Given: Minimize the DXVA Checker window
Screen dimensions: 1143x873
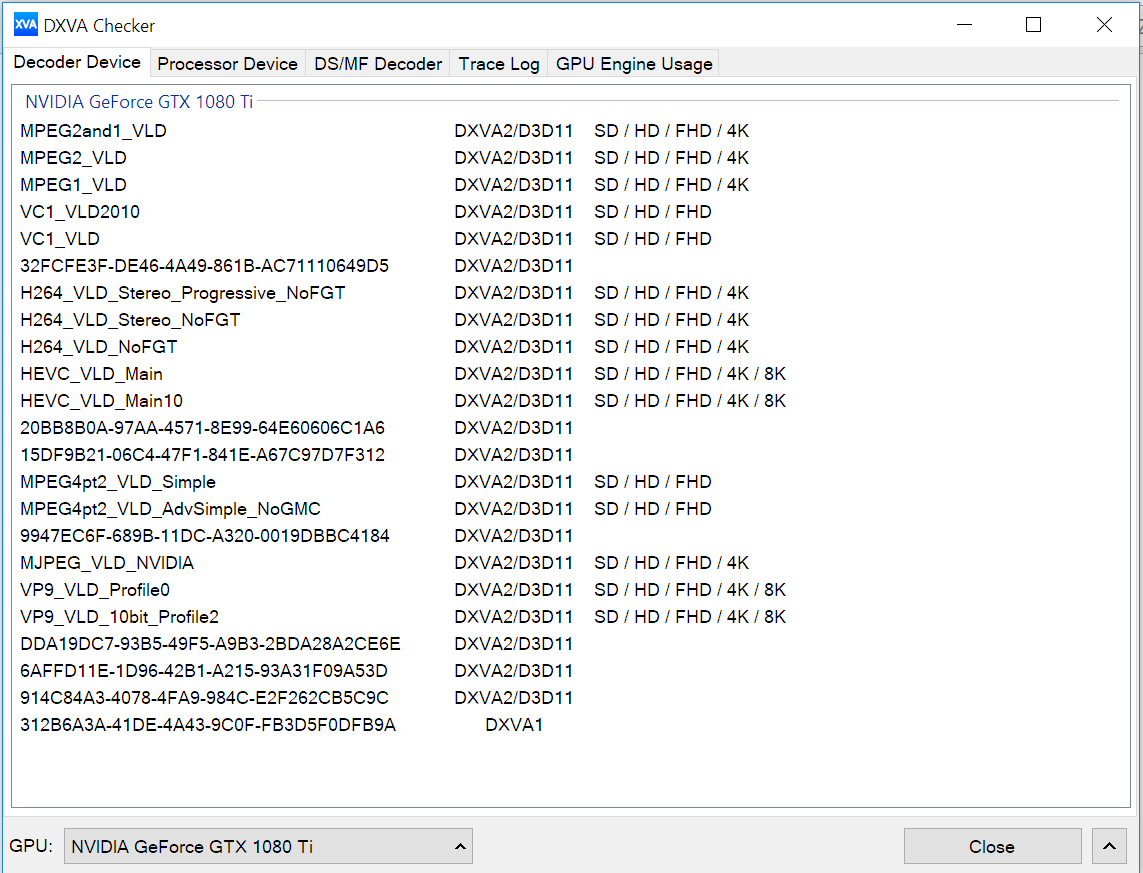Looking at the screenshot, I should pyautogui.click(x=964, y=25).
